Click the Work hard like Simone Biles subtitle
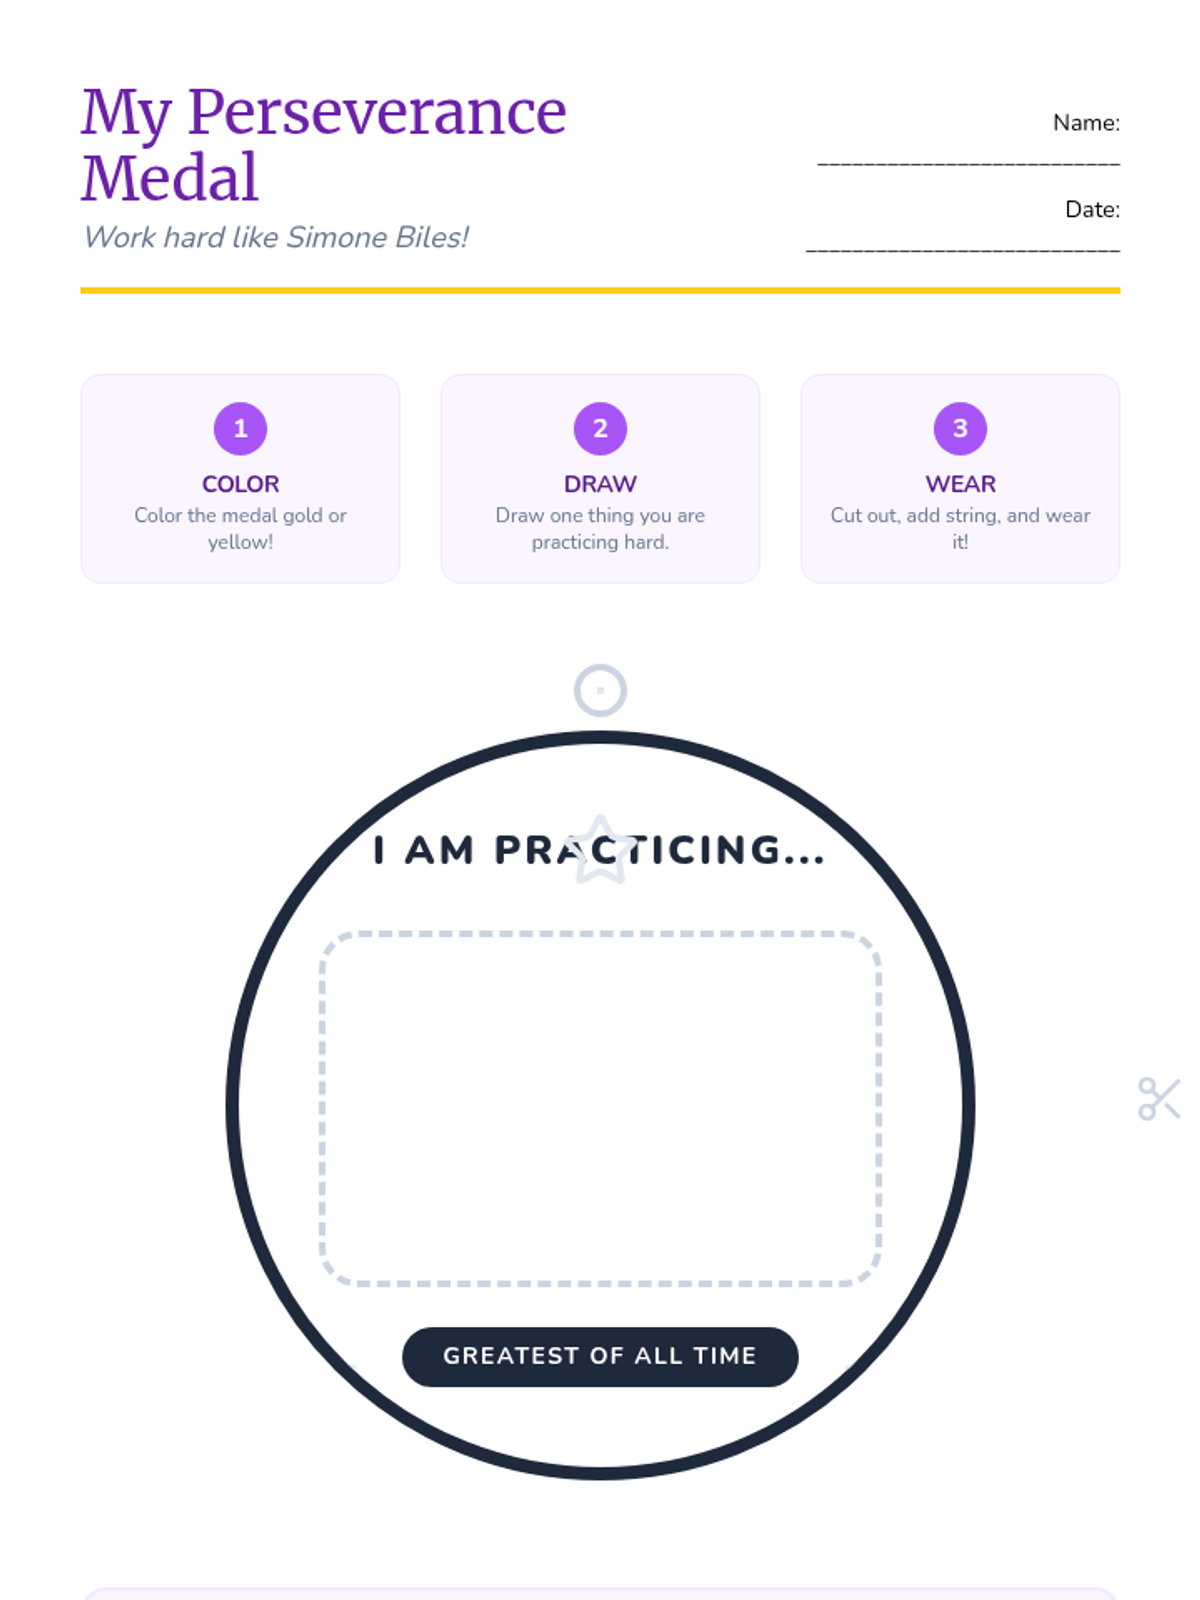 click(x=276, y=237)
